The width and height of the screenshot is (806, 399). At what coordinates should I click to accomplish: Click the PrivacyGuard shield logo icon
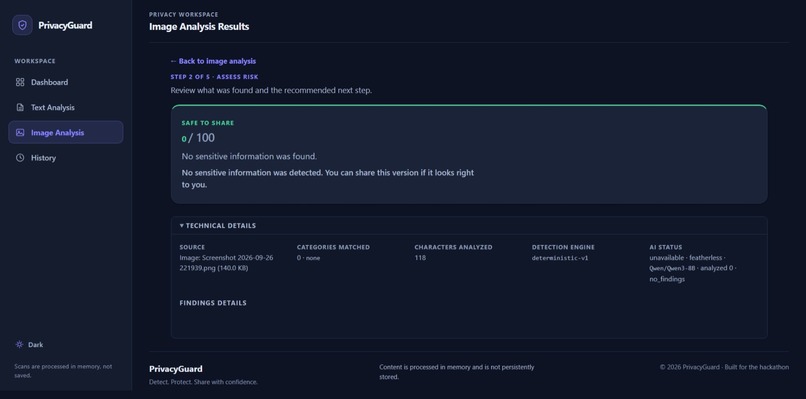(x=22, y=25)
